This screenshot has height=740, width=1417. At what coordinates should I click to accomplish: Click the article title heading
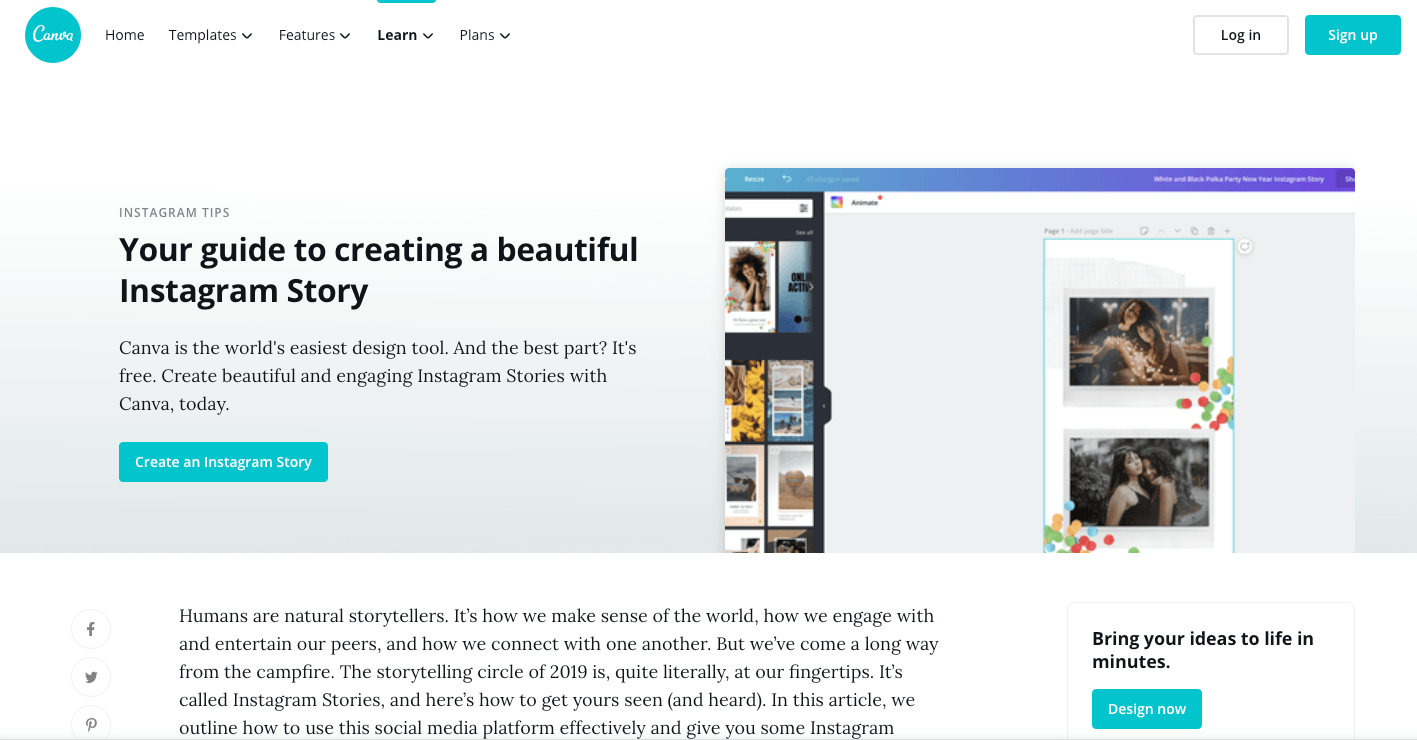click(378, 270)
